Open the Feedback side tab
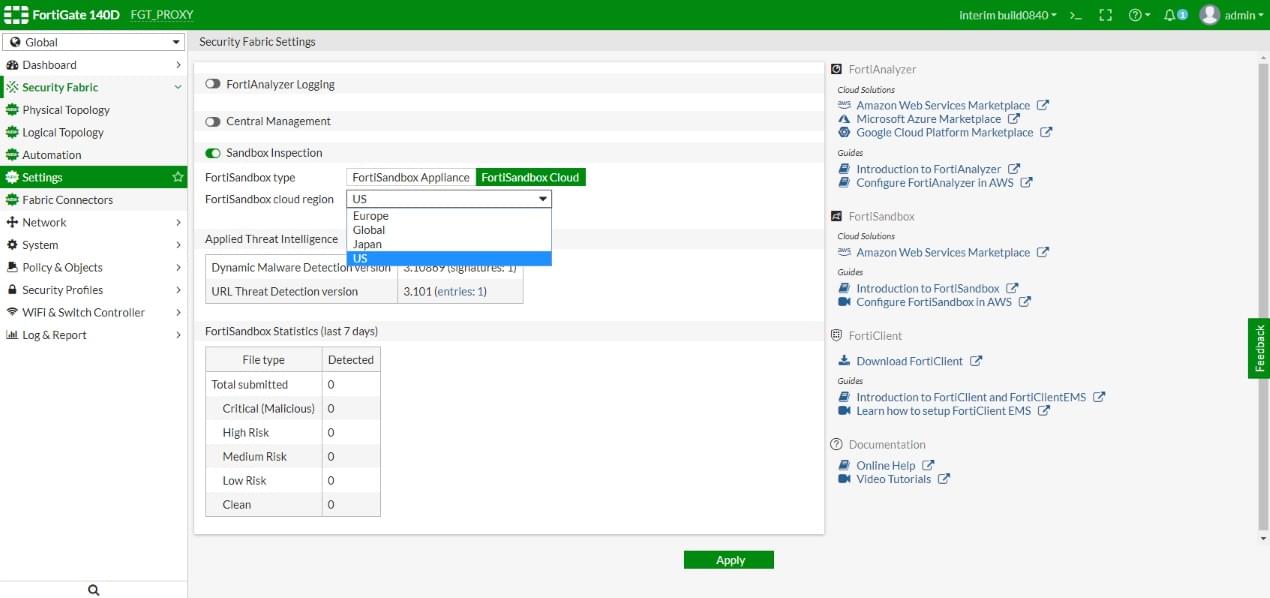This screenshot has height=598, width=1270. [x=1259, y=348]
